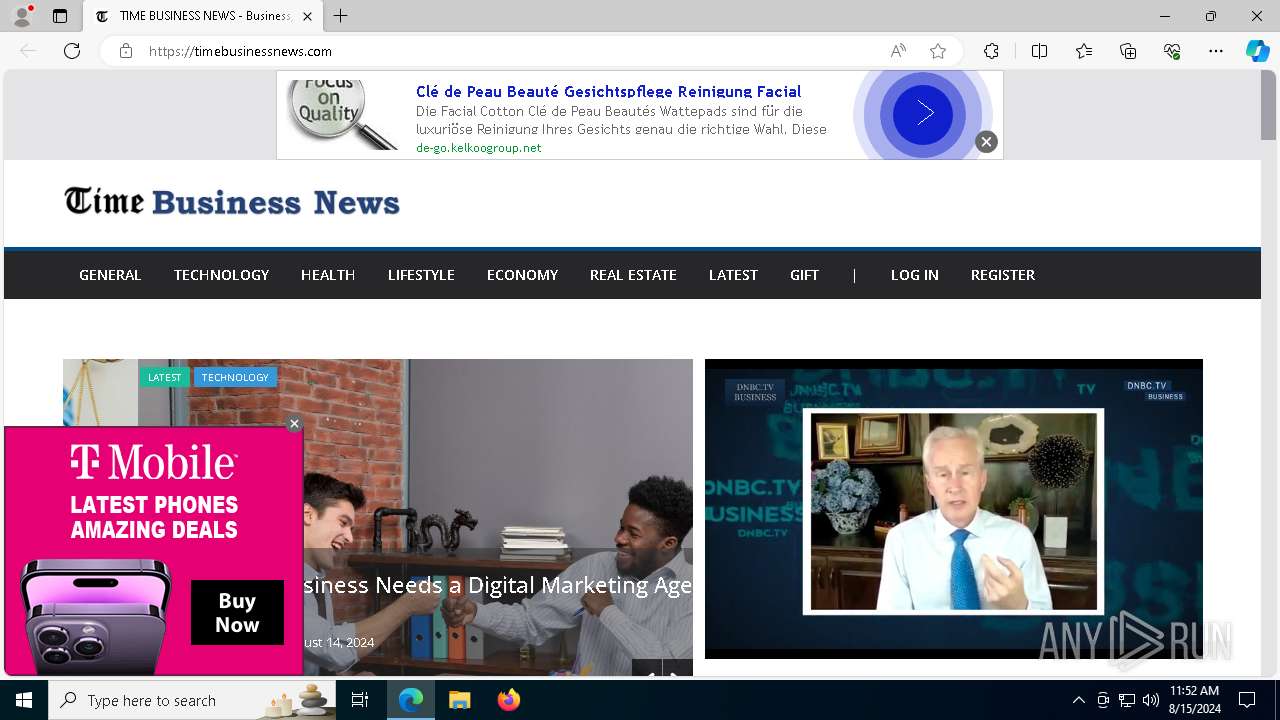This screenshot has height=720, width=1280.
Task: Open Microsoft Edge from taskbar
Action: tap(411, 700)
